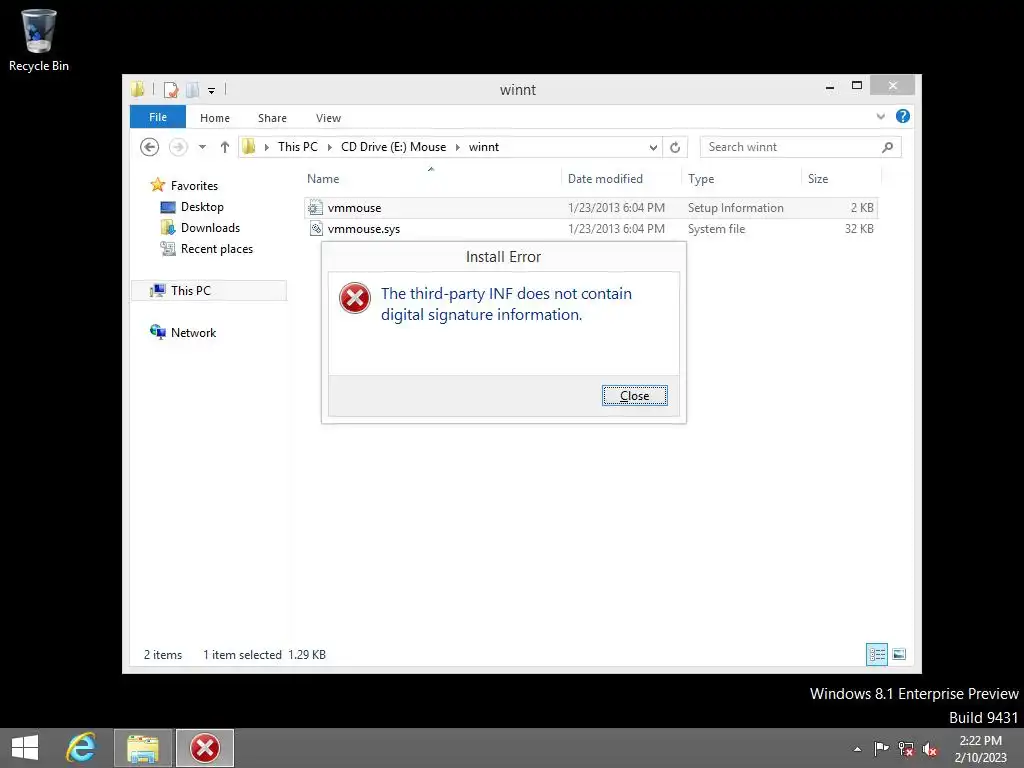The height and width of the screenshot is (768, 1024).
Task: Open Downloads in the navigation pane
Action: point(210,227)
